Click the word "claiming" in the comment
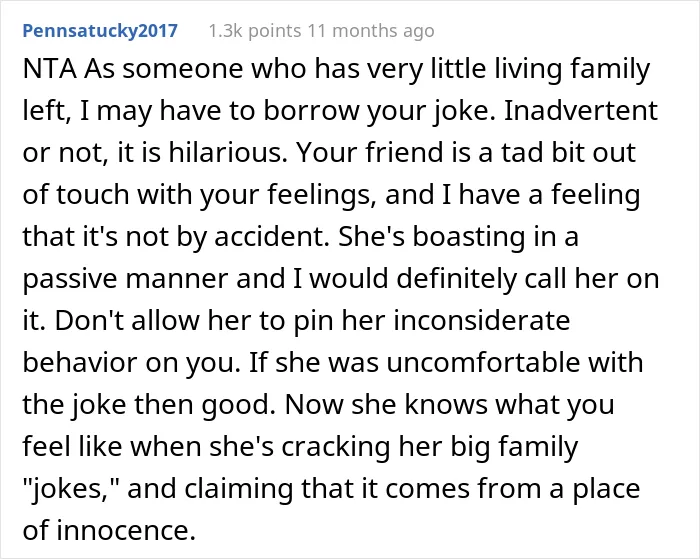This screenshot has height=559, width=700. click(x=239, y=490)
